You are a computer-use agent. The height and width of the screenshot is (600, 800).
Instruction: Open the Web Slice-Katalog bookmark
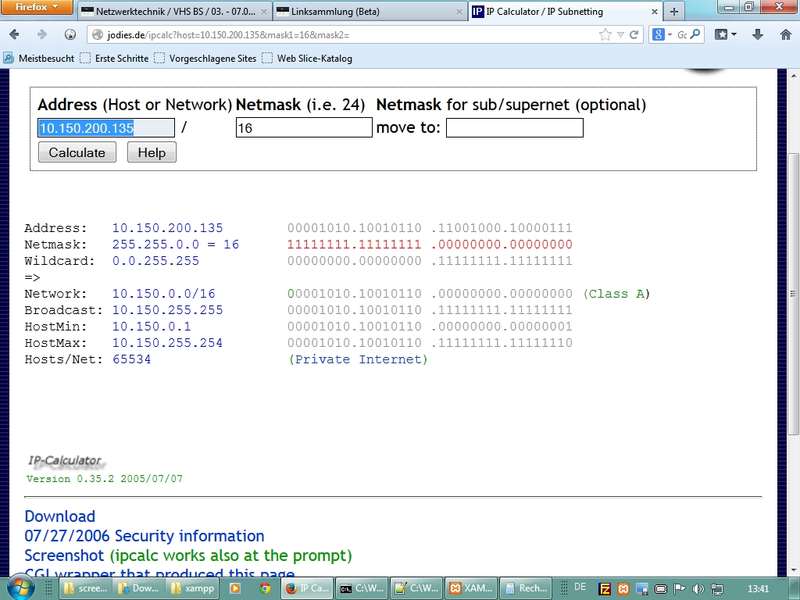(x=307, y=59)
